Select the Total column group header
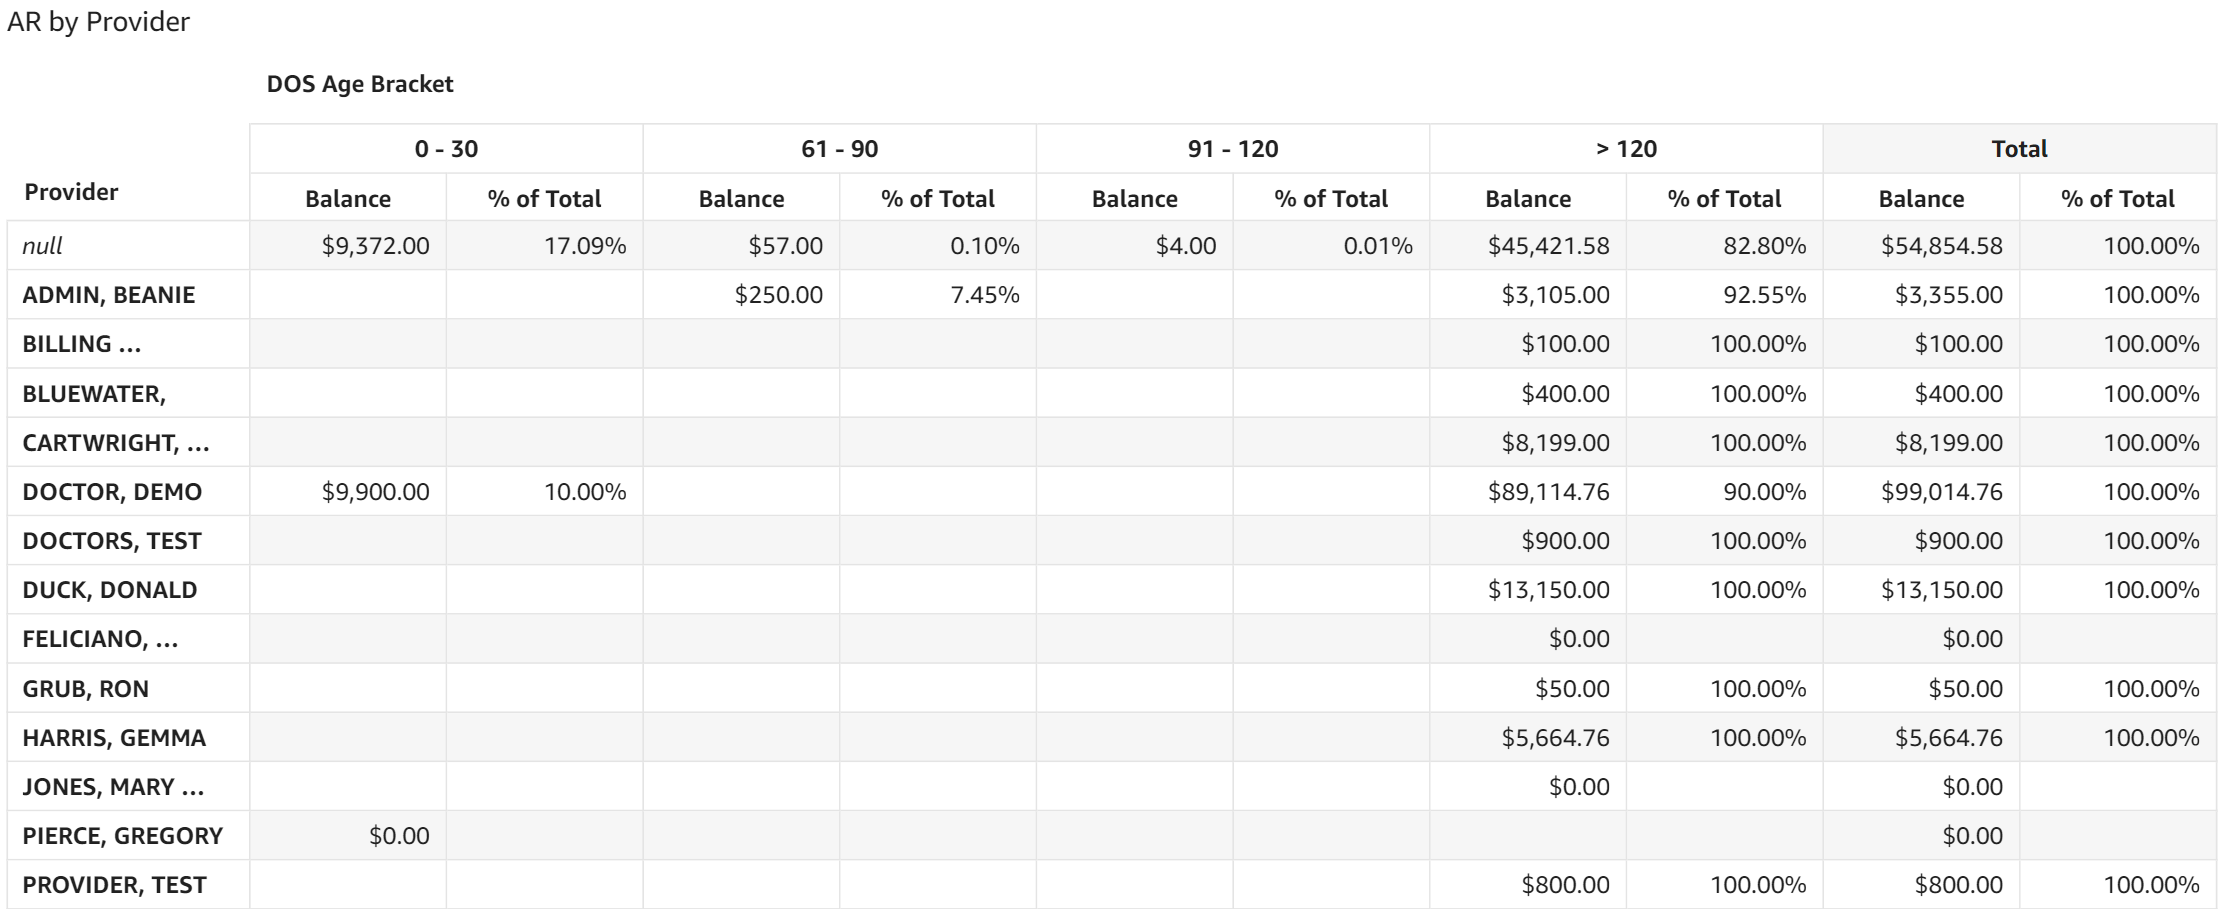Viewport: 2221px width, 909px height. click(x=2019, y=149)
